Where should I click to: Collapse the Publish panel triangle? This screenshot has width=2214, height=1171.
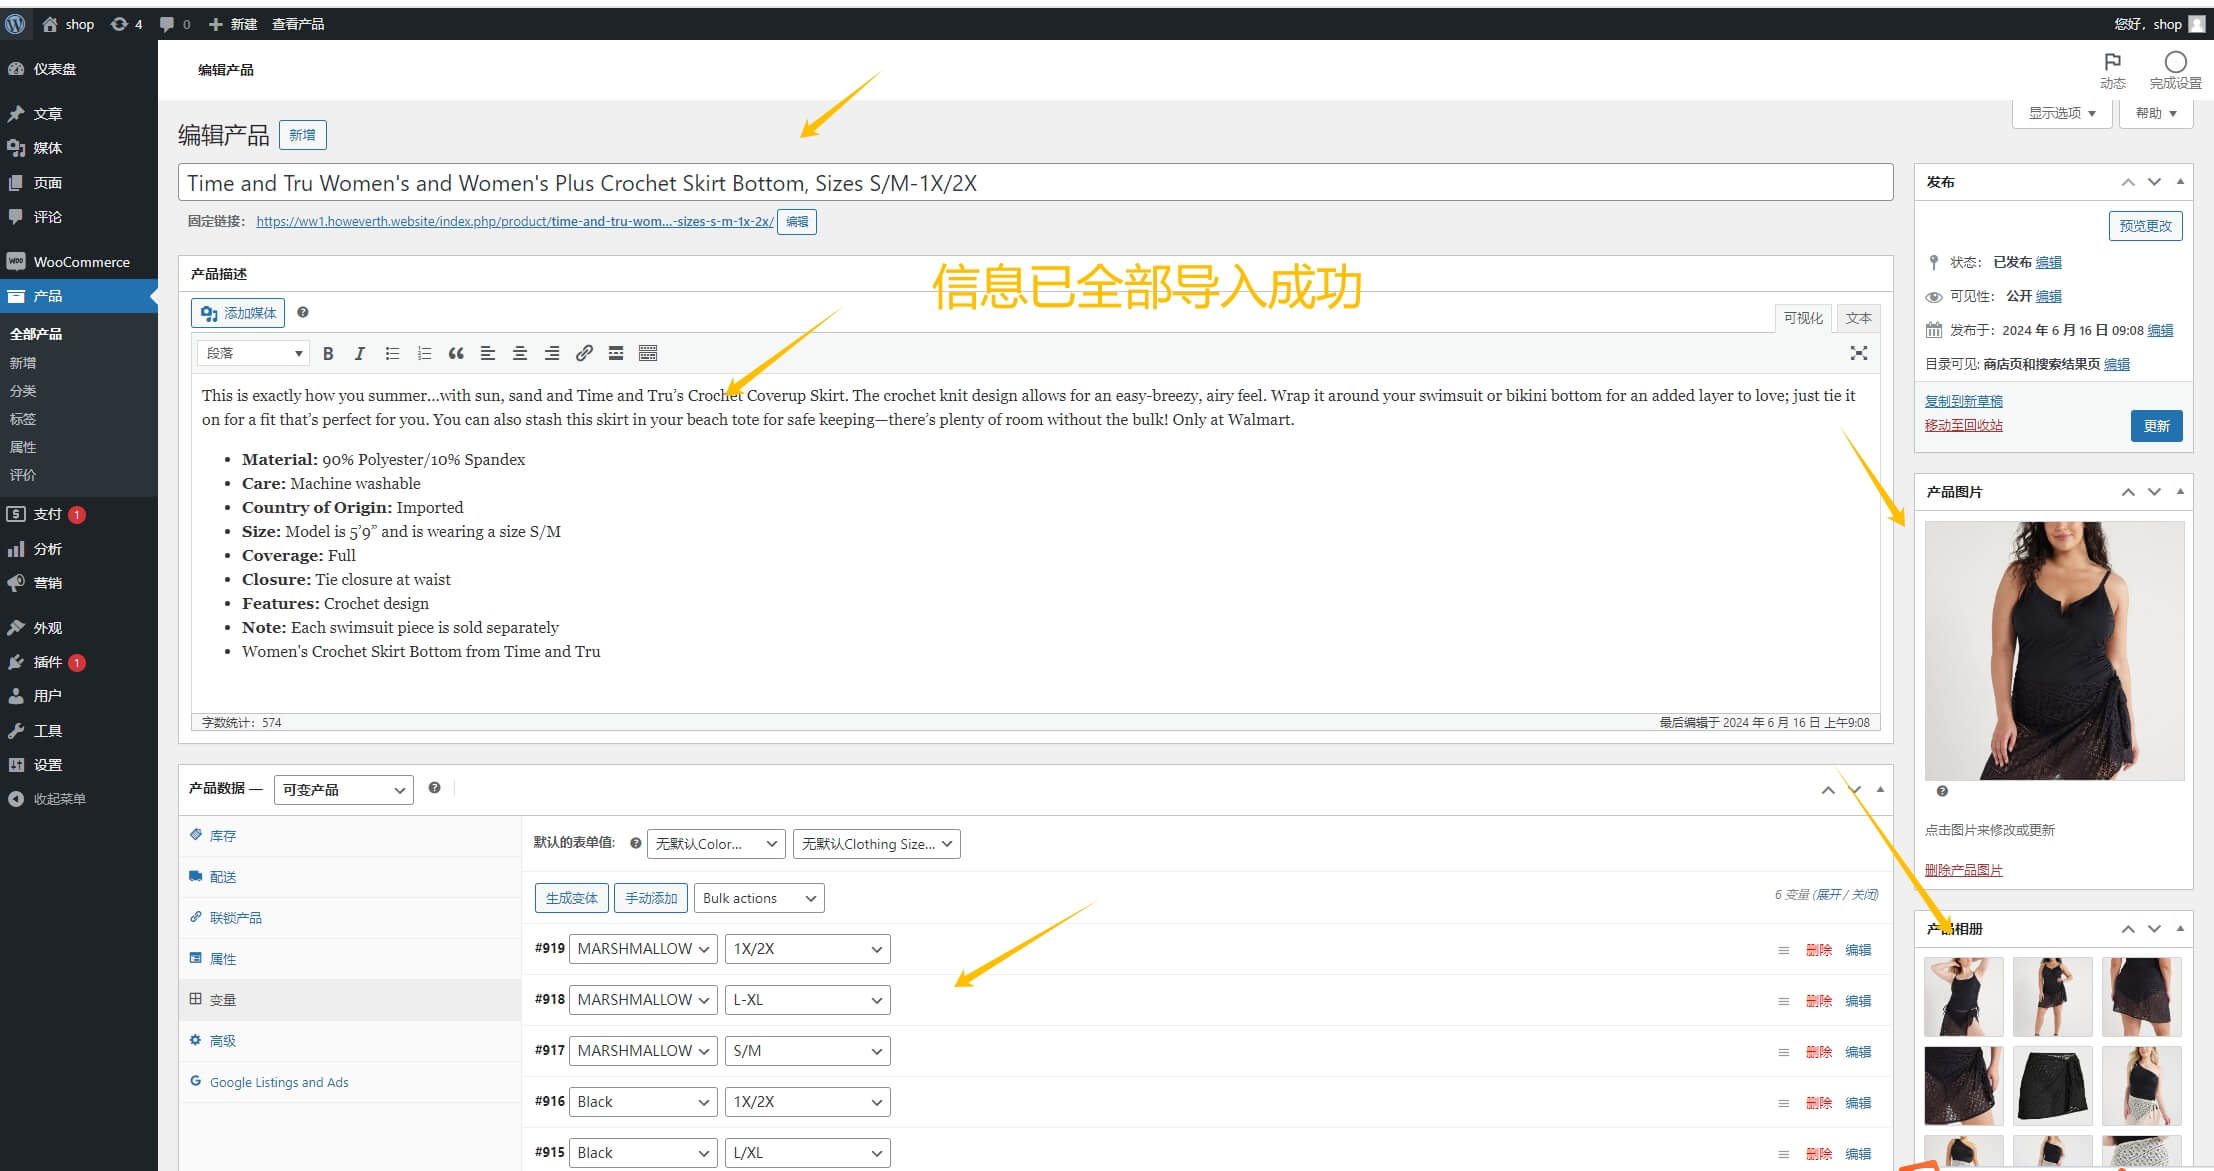(x=2180, y=182)
